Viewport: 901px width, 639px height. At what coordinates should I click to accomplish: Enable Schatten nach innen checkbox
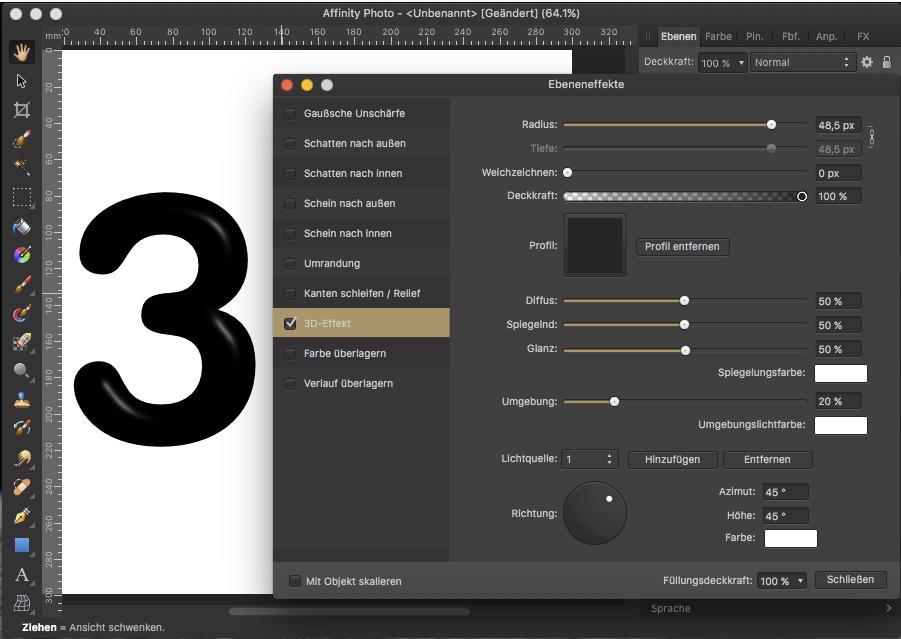[x=290, y=173]
